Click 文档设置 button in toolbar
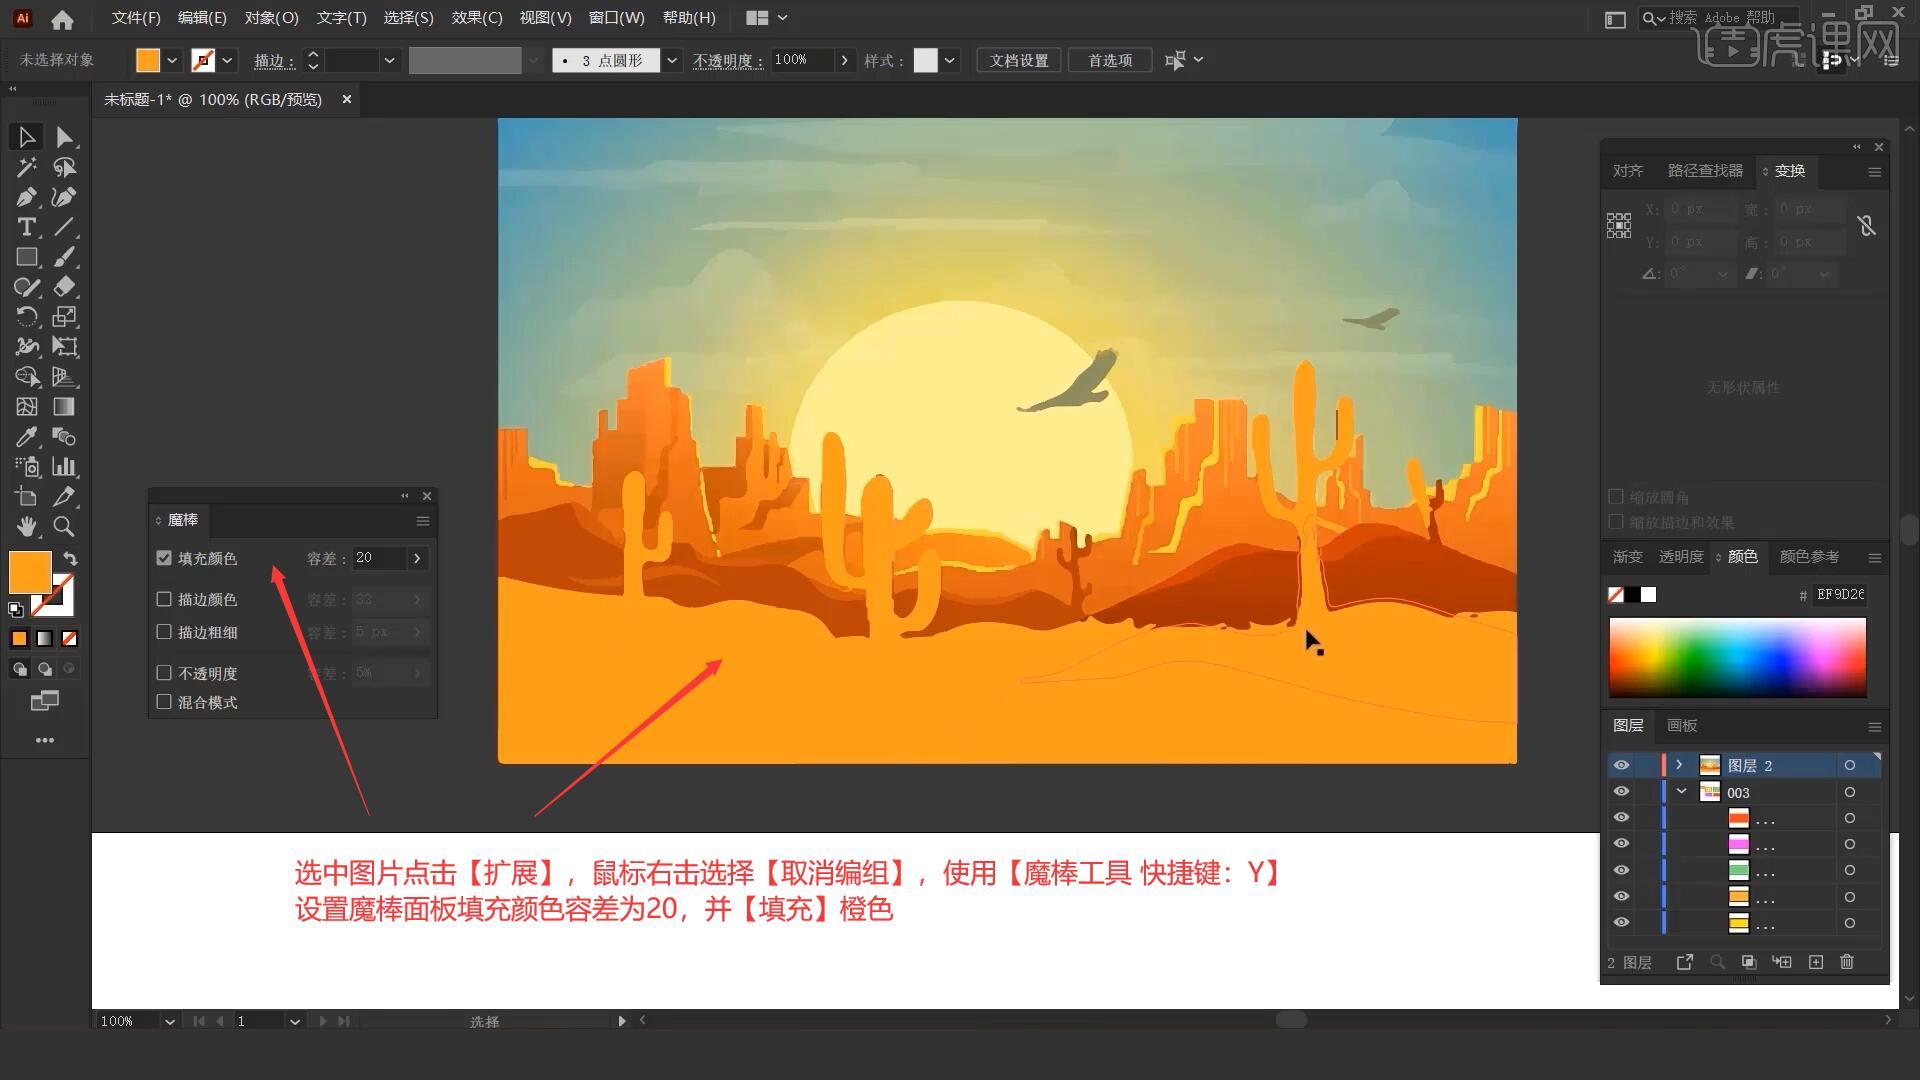Viewport: 1920px width, 1080px height. 1021,61
